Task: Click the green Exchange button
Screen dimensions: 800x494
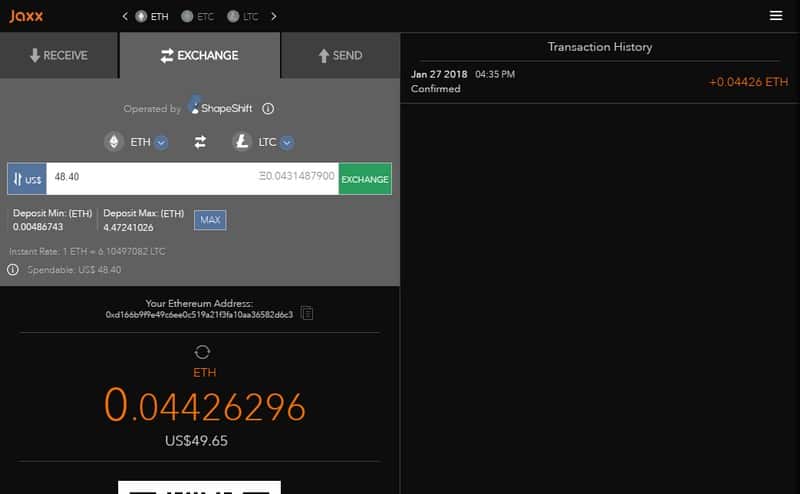Action: 365,179
